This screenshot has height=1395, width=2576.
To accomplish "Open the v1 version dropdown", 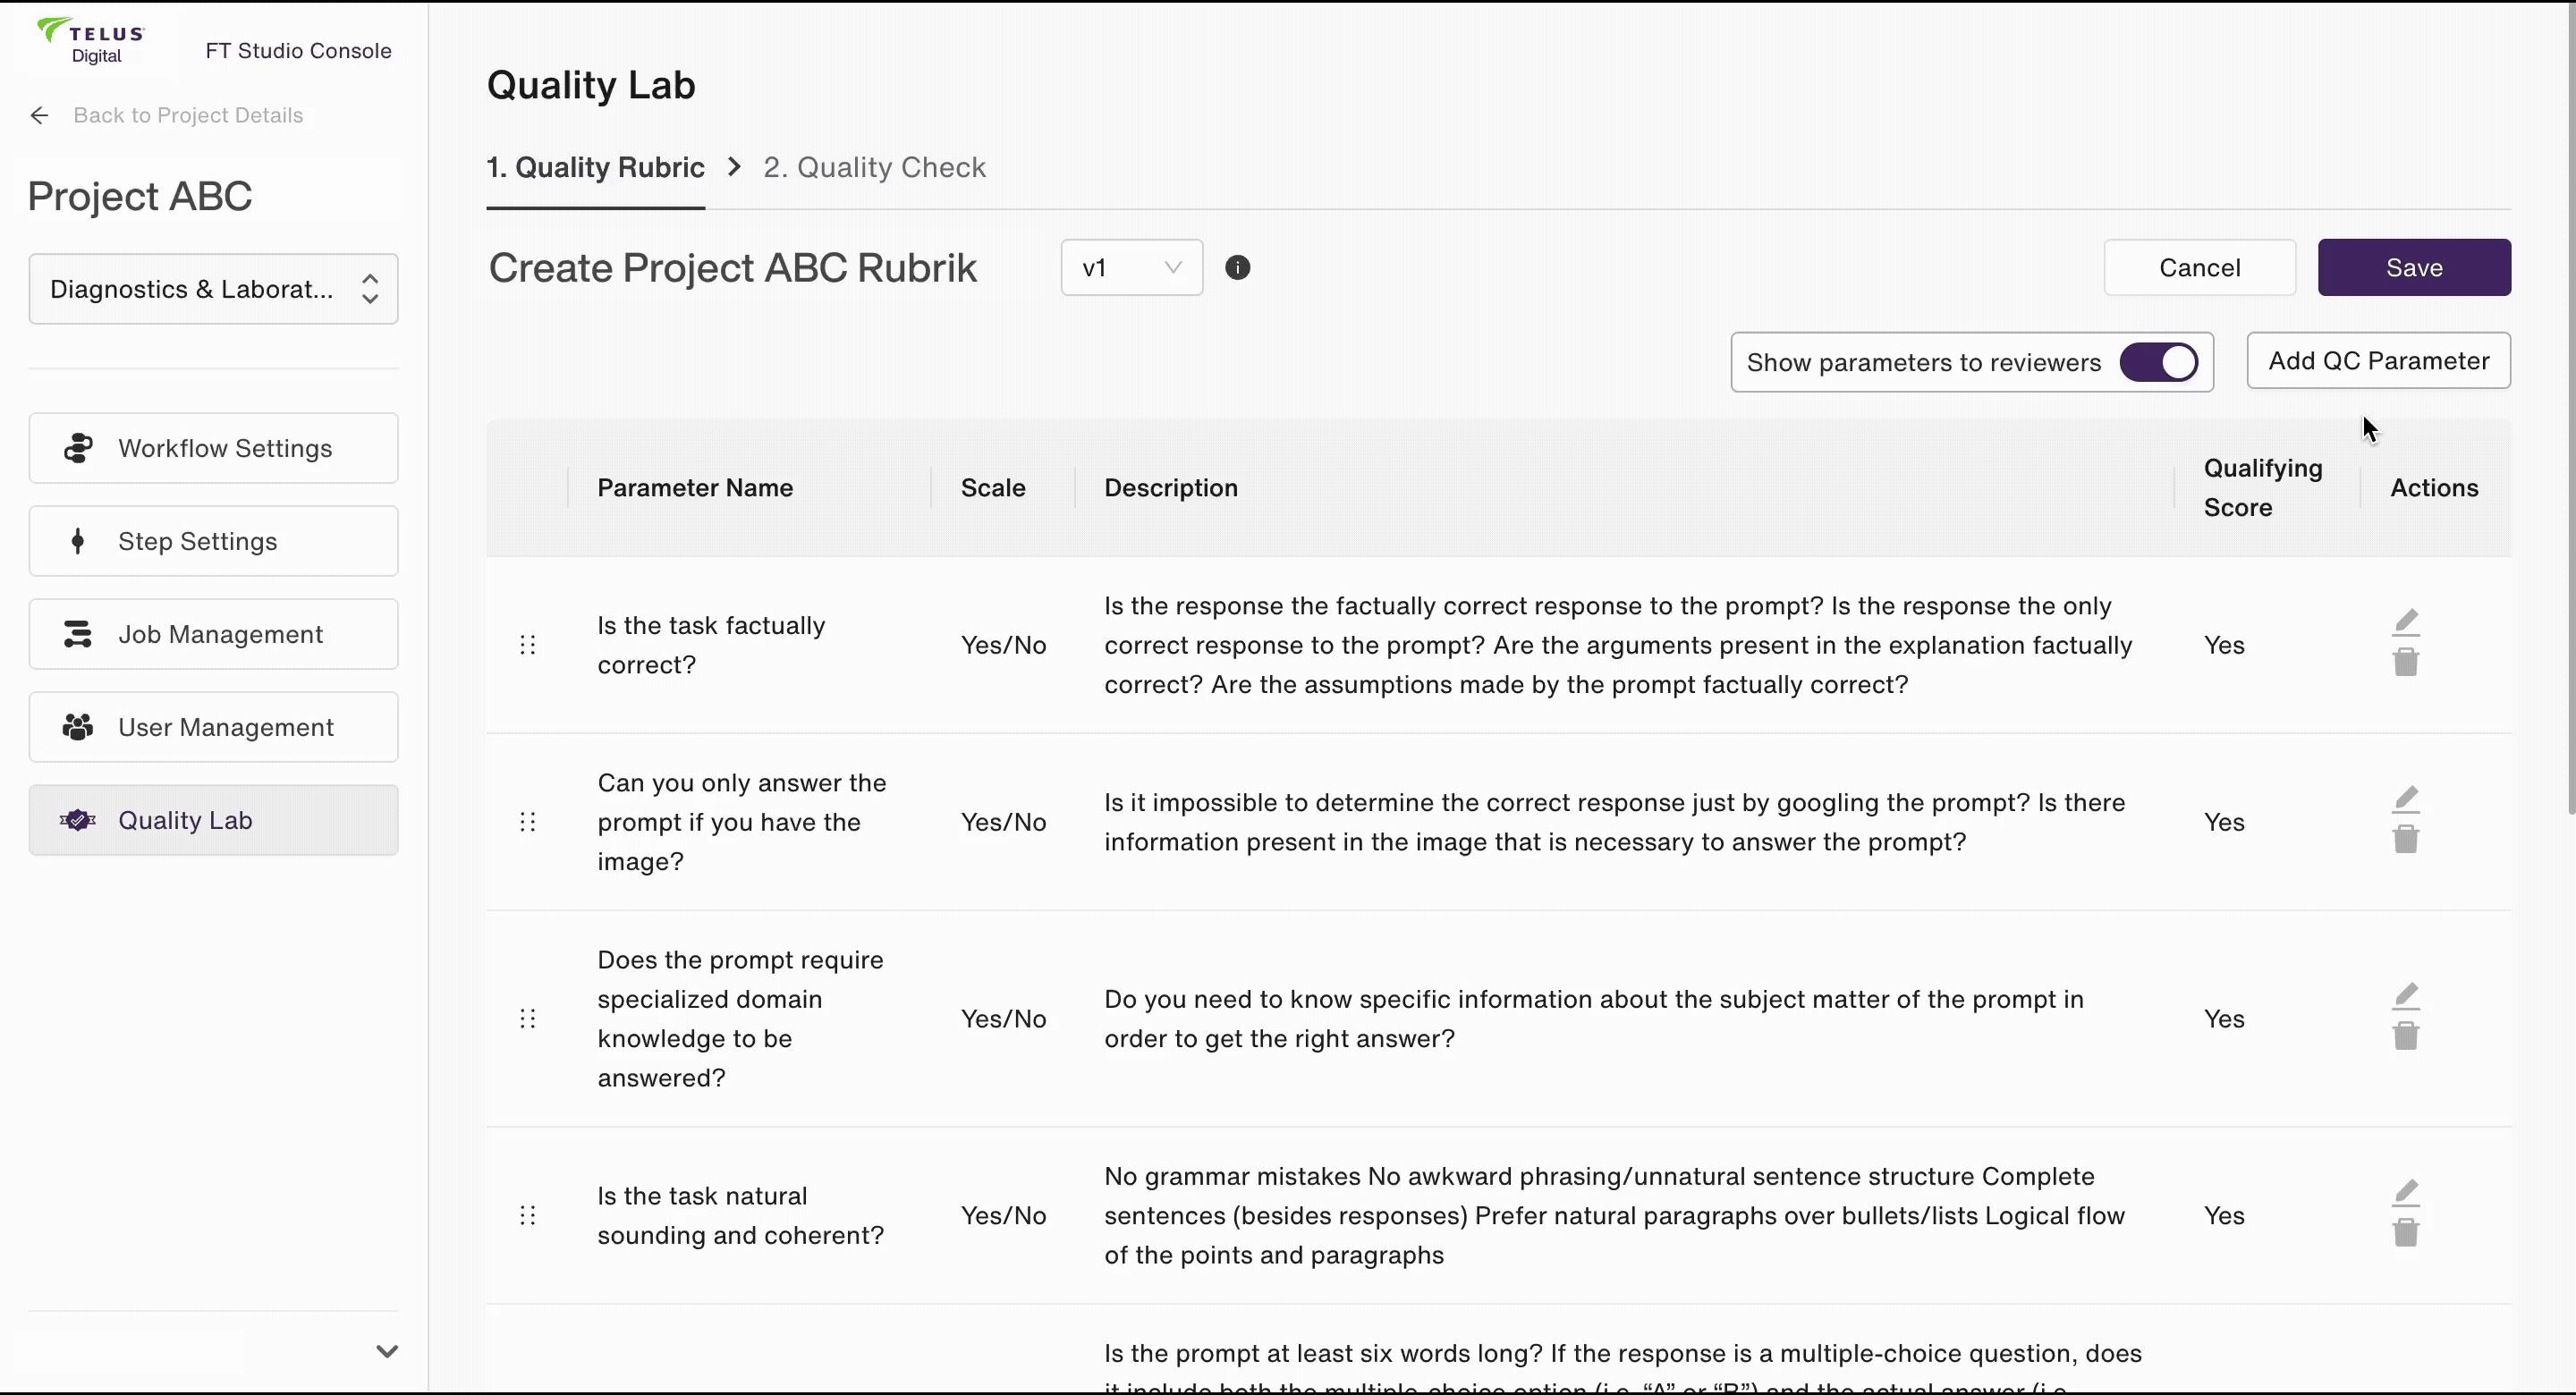I will click(1131, 268).
